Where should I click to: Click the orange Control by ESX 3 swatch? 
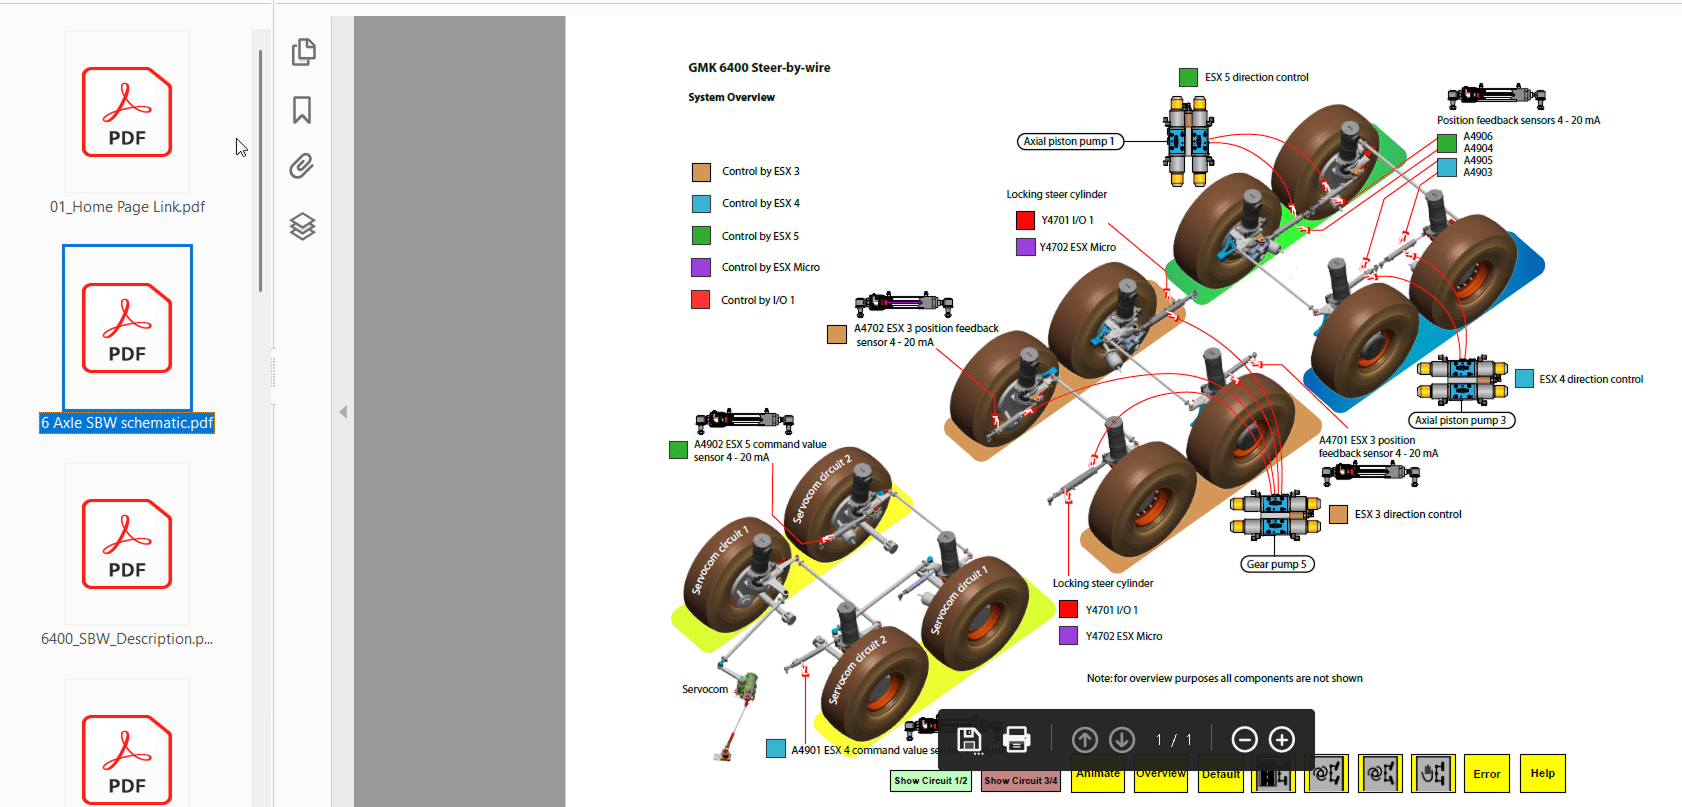[x=701, y=172]
